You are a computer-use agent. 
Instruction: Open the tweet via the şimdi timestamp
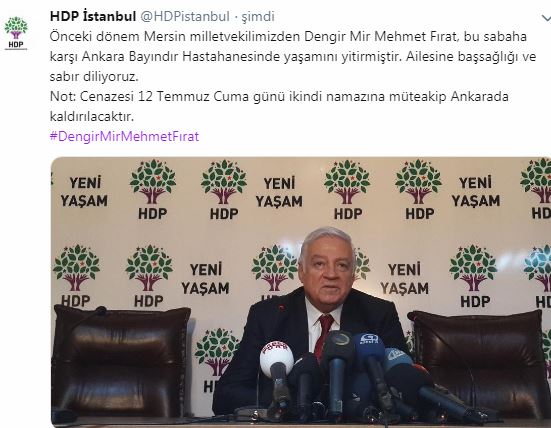point(258,17)
